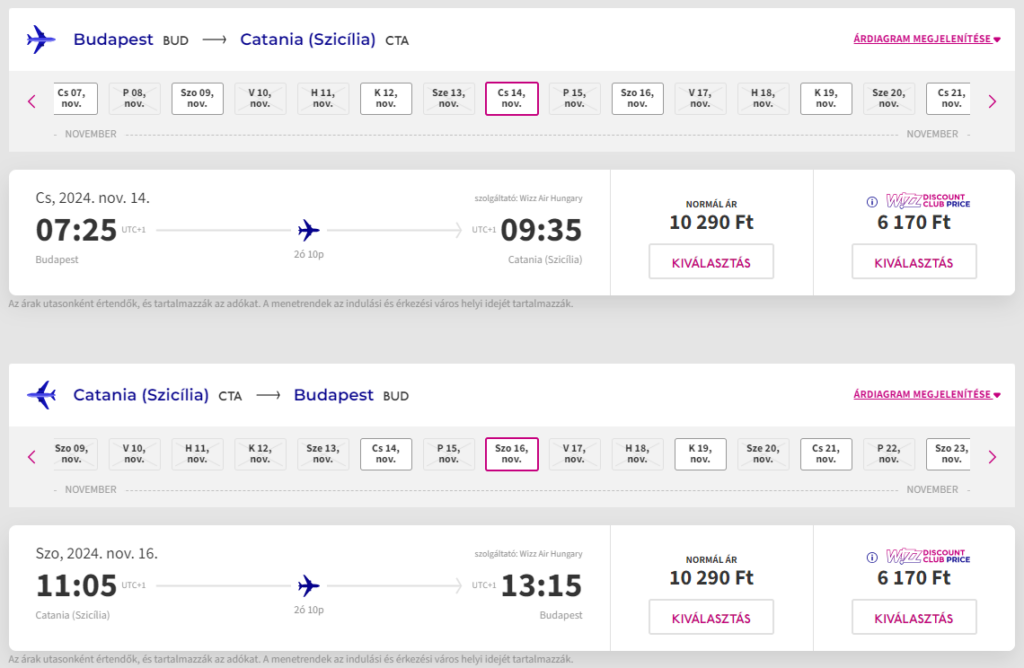Choose outbound normal price 10 290 Ft Kiválasztás
The height and width of the screenshot is (668, 1024).
711,262
